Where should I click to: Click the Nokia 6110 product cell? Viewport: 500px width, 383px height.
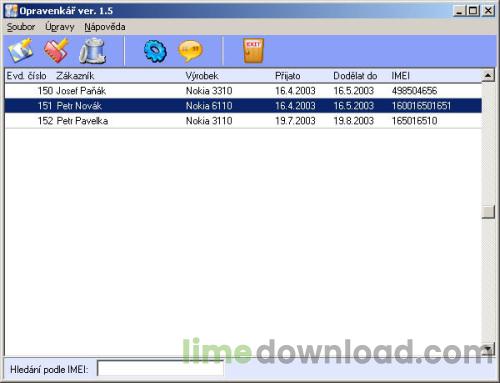pos(209,106)
